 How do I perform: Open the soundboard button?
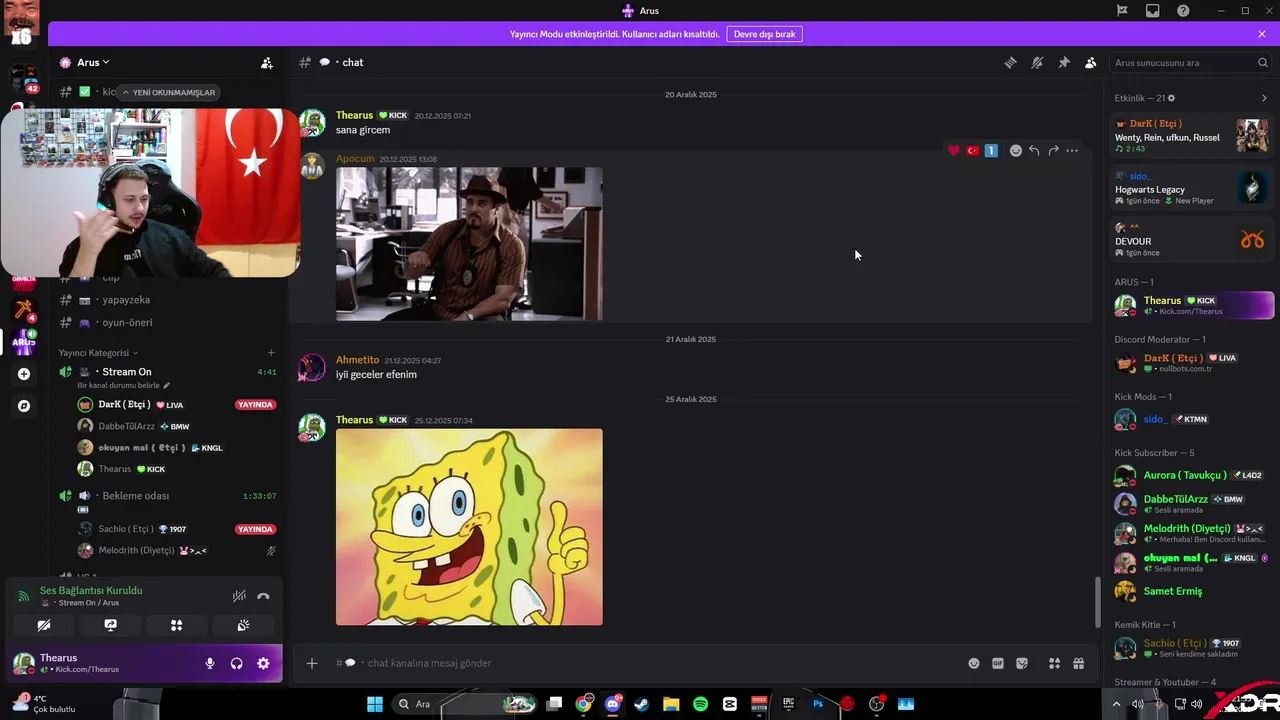tap(243, 626)
